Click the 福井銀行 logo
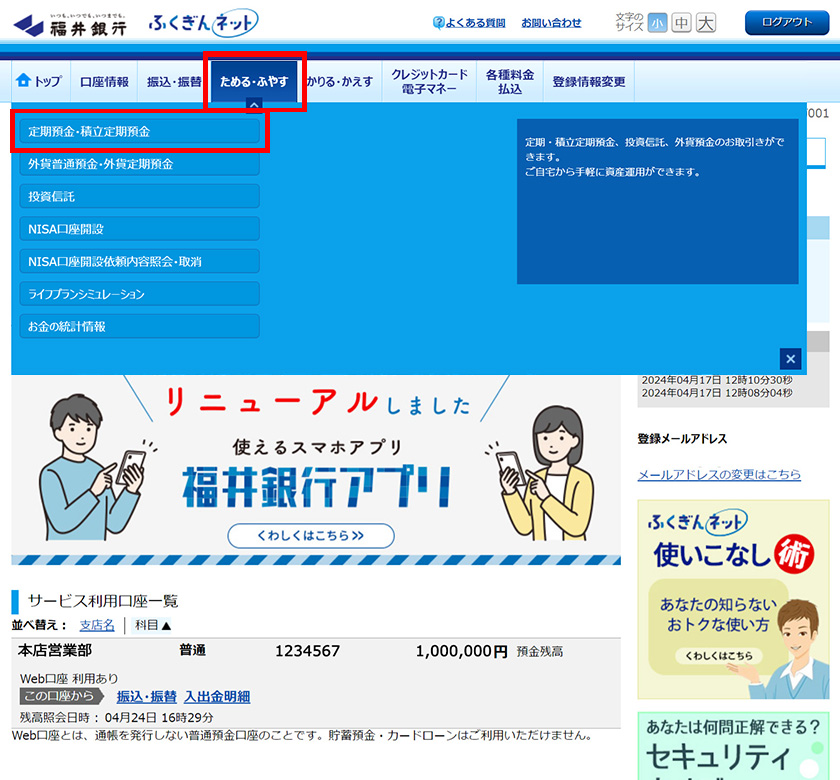Image resolution: width=840 pixels, height=780 pixels. point(70,24)
